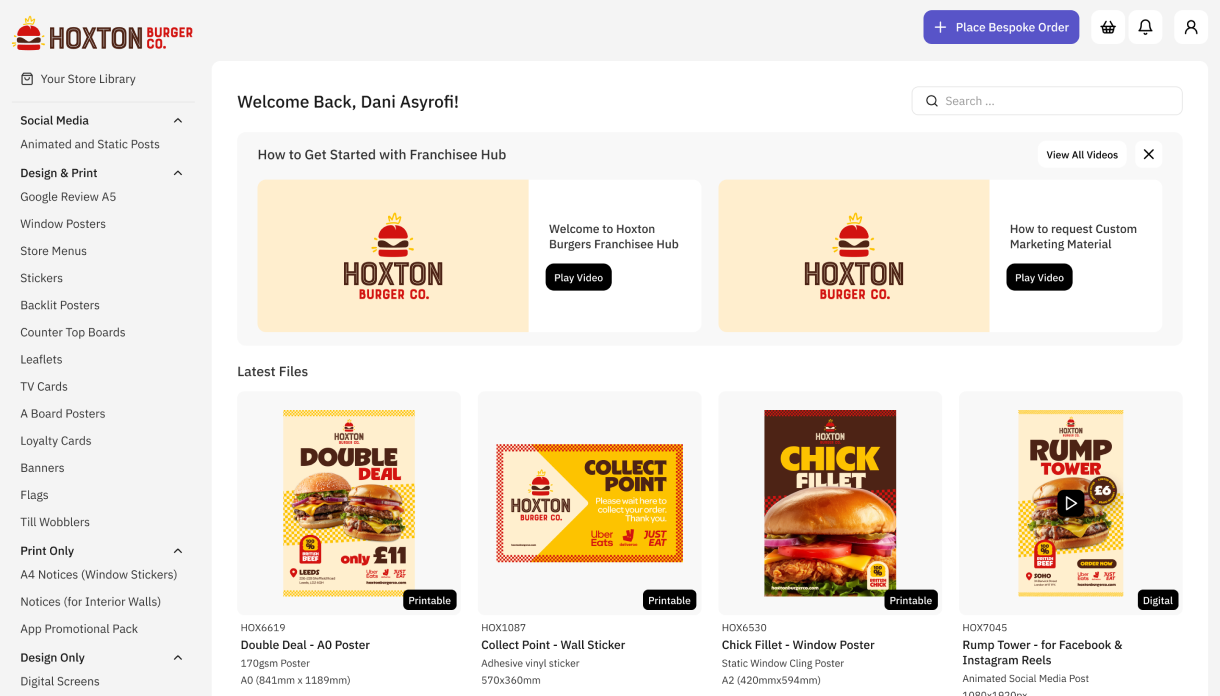
Task: Open A Board Posters category
Action: [63, 413]
